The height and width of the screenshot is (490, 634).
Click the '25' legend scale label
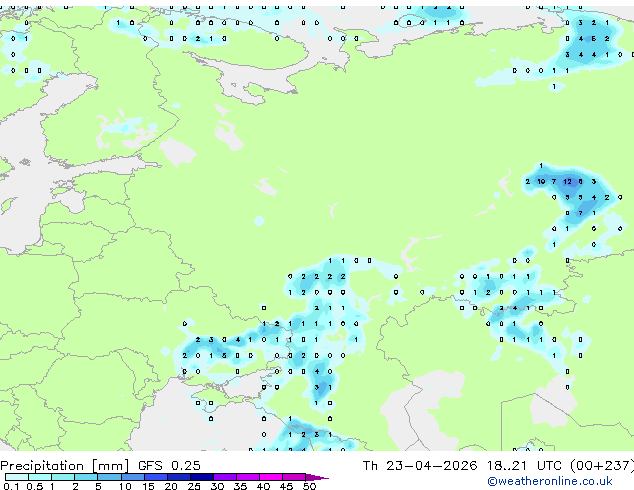click(194, 486)
